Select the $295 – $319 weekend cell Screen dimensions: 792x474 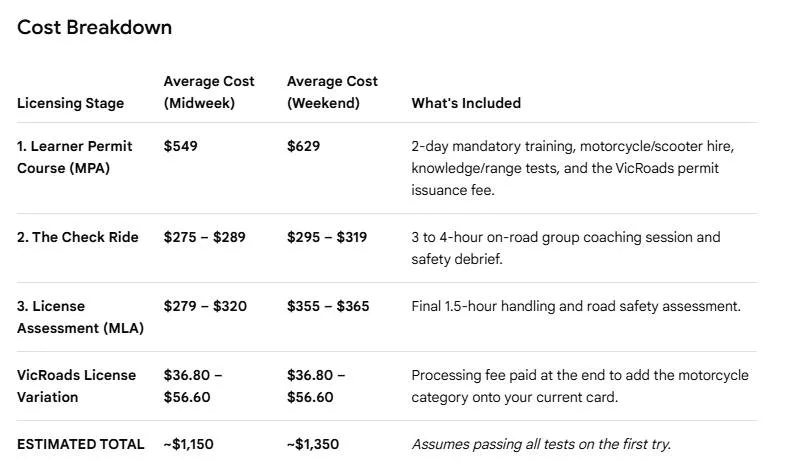[327, 237]
